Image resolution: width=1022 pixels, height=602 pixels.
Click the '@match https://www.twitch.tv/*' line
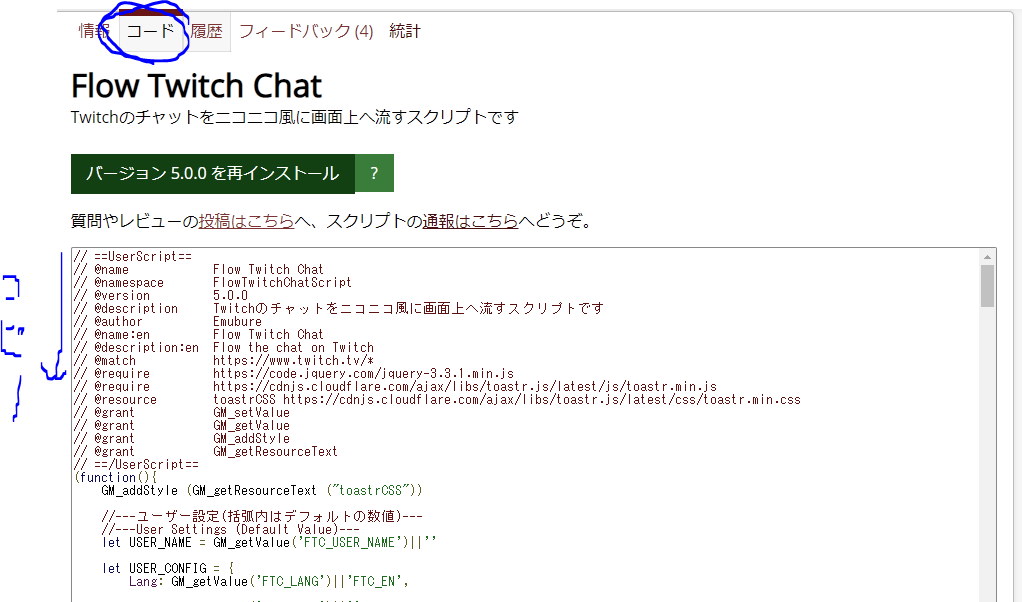[x=224, y=361]
